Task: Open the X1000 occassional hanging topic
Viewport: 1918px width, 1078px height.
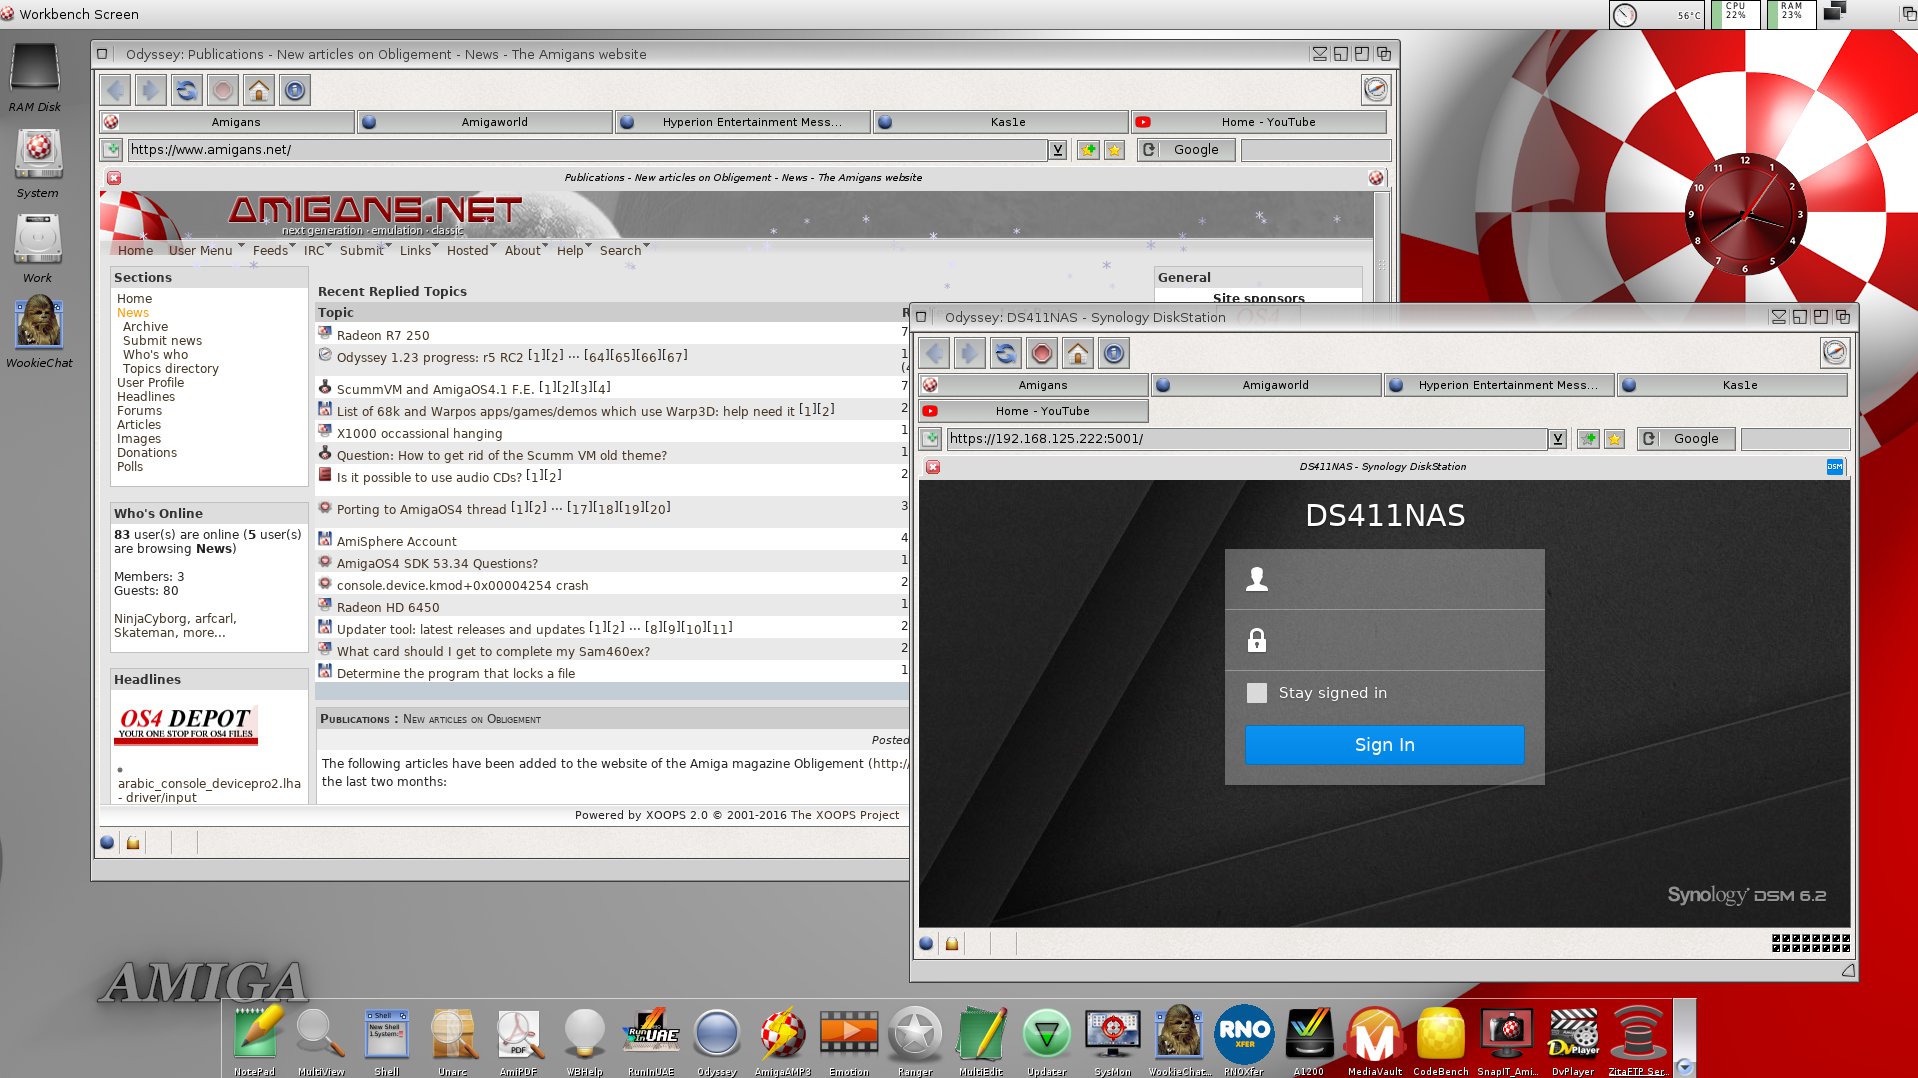Action: pos(419,433)
